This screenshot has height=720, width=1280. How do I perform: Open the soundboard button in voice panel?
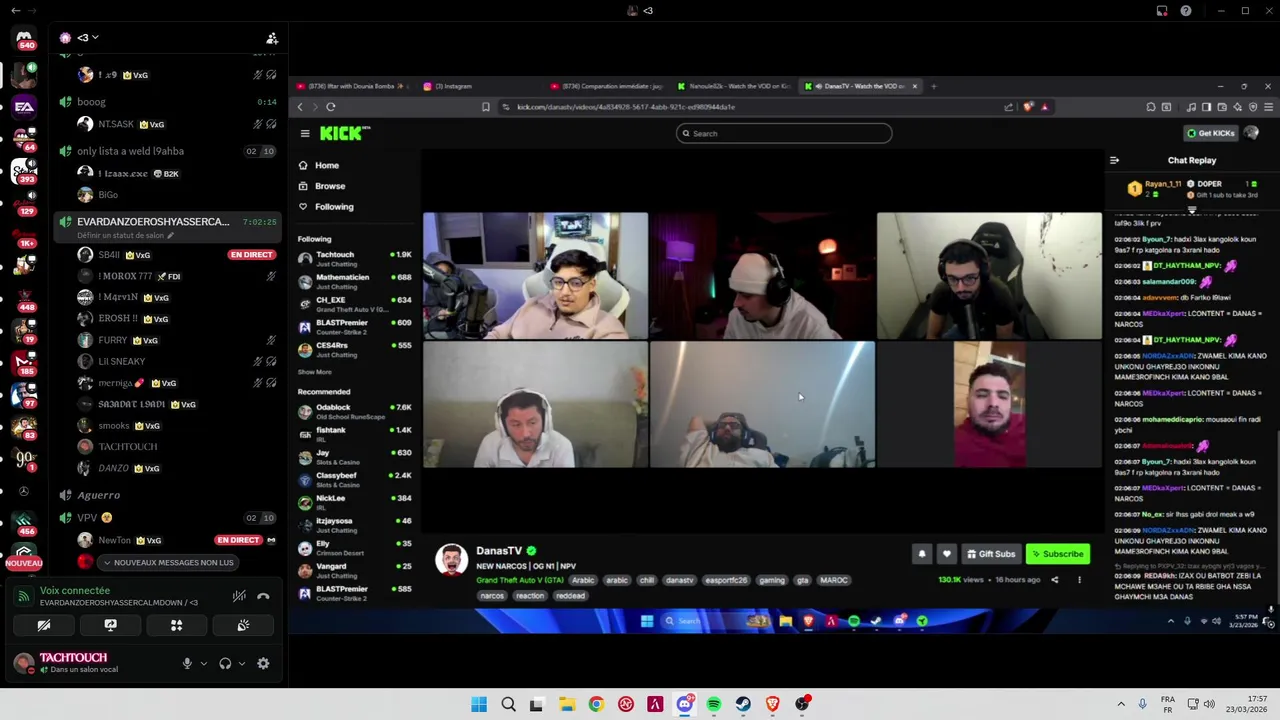click(243, 625)
